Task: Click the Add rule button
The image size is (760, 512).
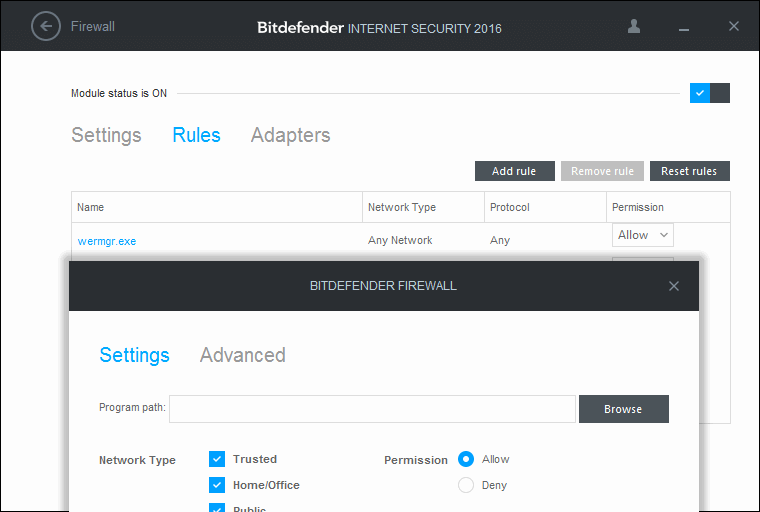Action: pyautogui.click(x=514, y=171)
